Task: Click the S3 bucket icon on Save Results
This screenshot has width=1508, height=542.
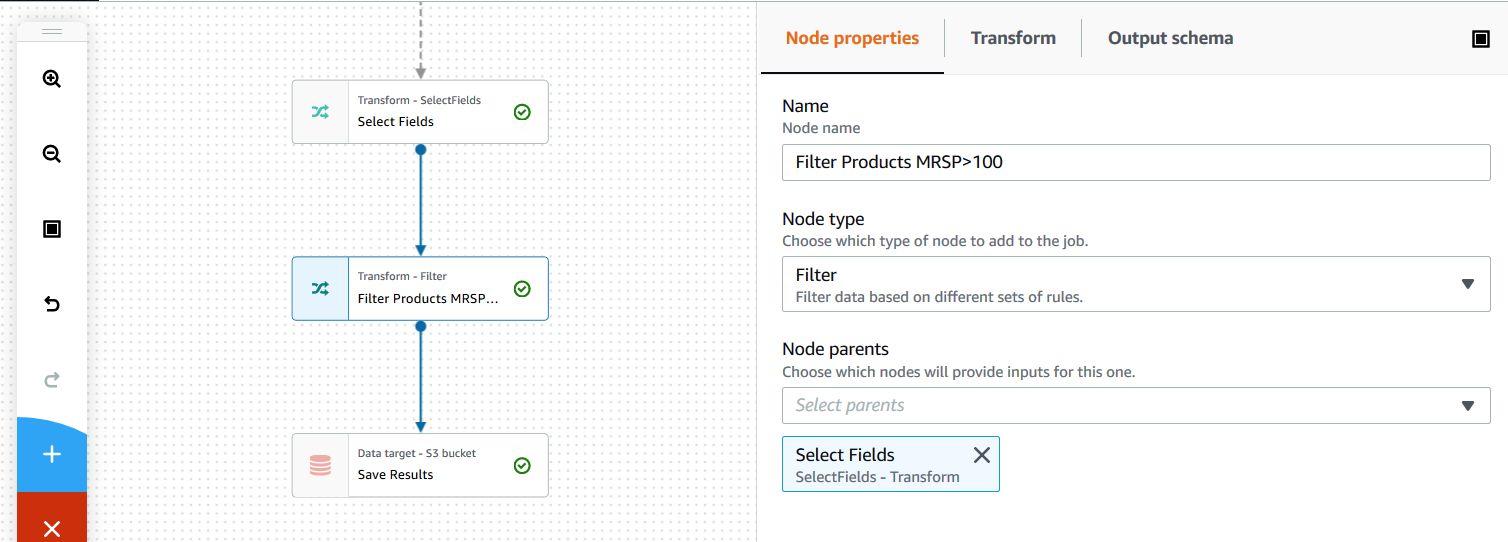Action: point(320,465)
